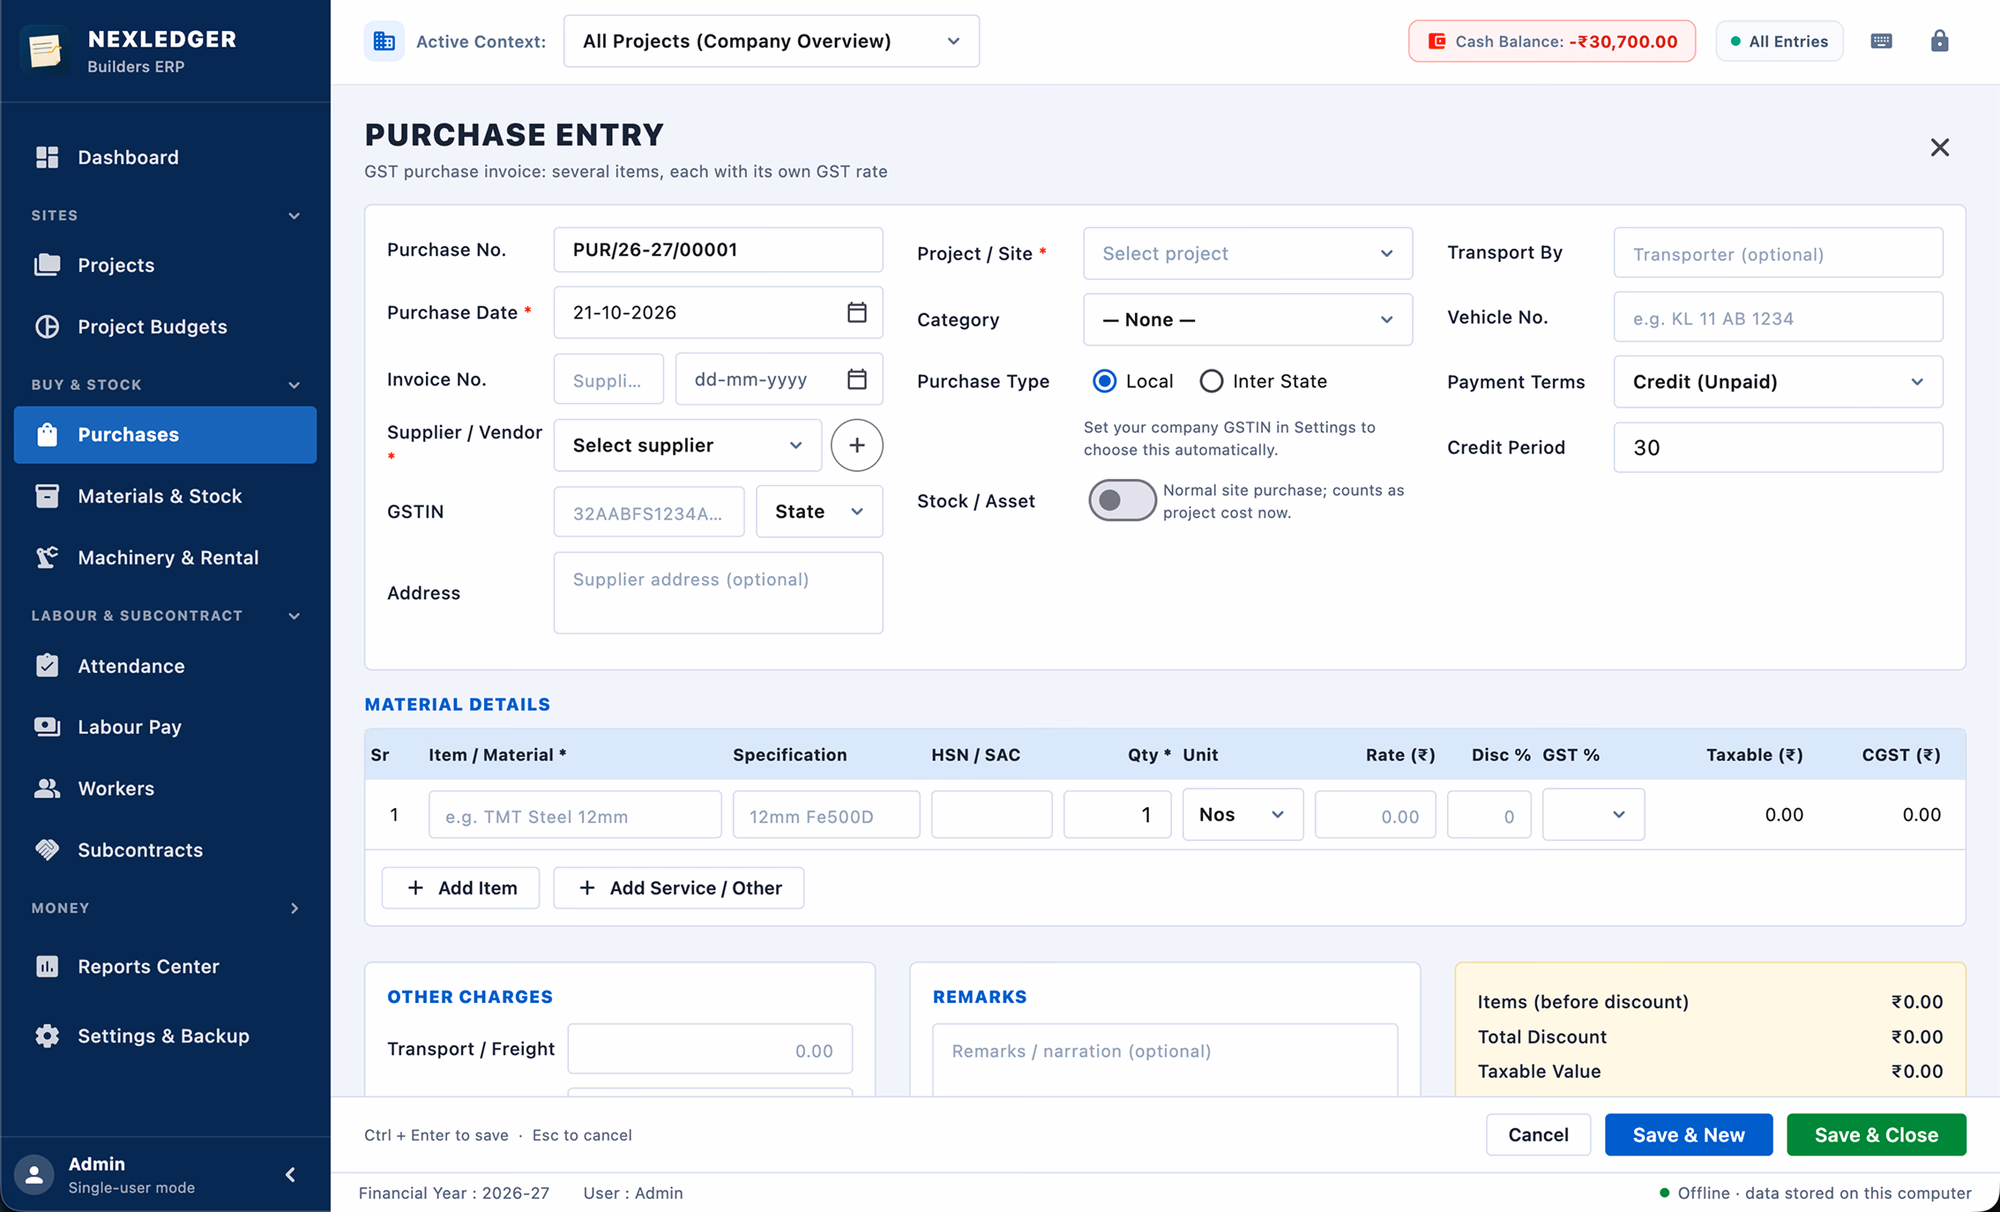2000x1212 pixels.
Task: Open Attendance page
Action: pos(165,666)
